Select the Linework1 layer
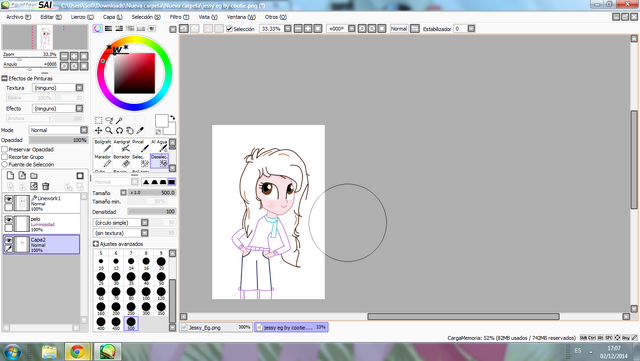The image size is (640, 361). point(42,203)
